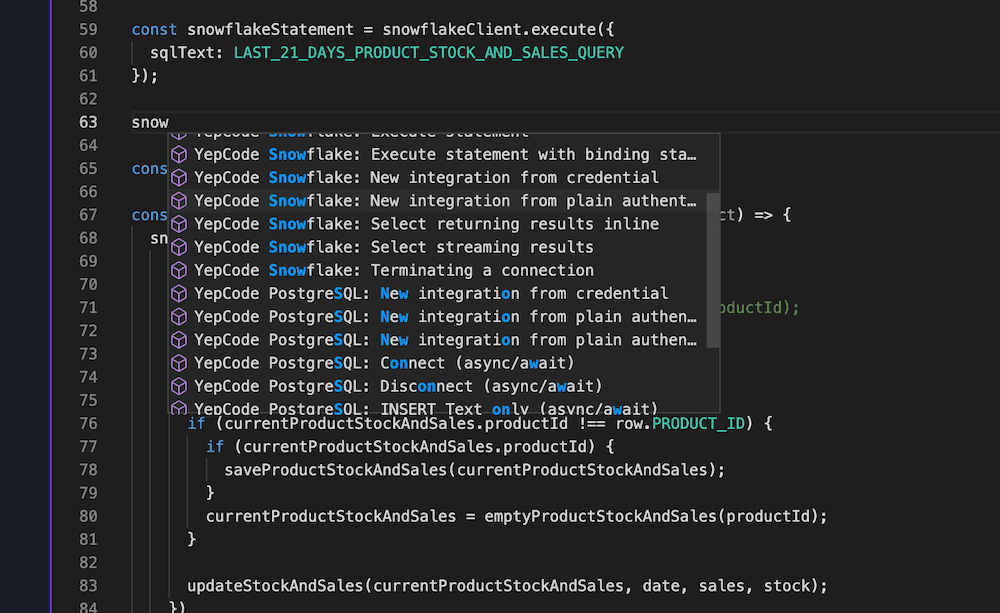Place cursor after 'snow' on line 63
Image resolution: width=1000 pixels, height=613 pixels.
(170, 122)
